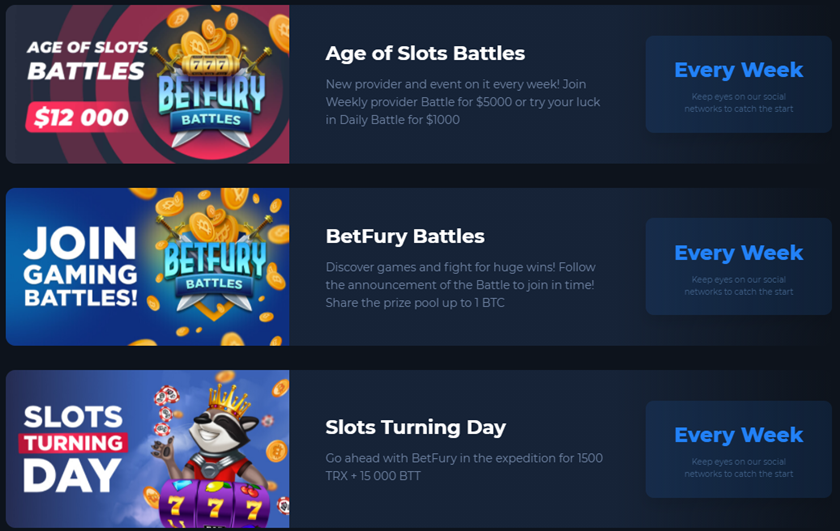This screenshot has width=840, height=531.
Task: Click the JOIN GAMING BATTLES banner text
Action: pyautogui.click(x=80, y=266)
